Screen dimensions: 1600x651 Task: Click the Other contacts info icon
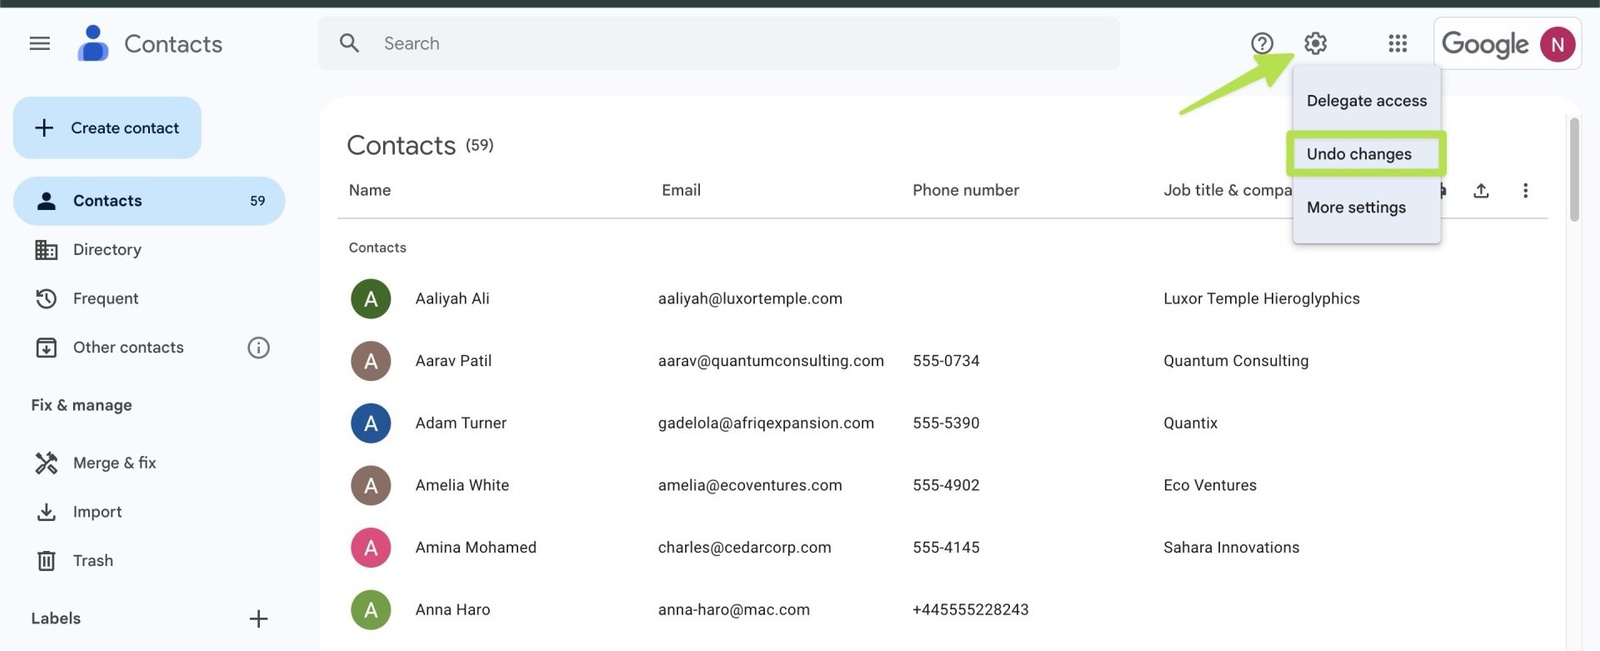(x=258, y=347)
